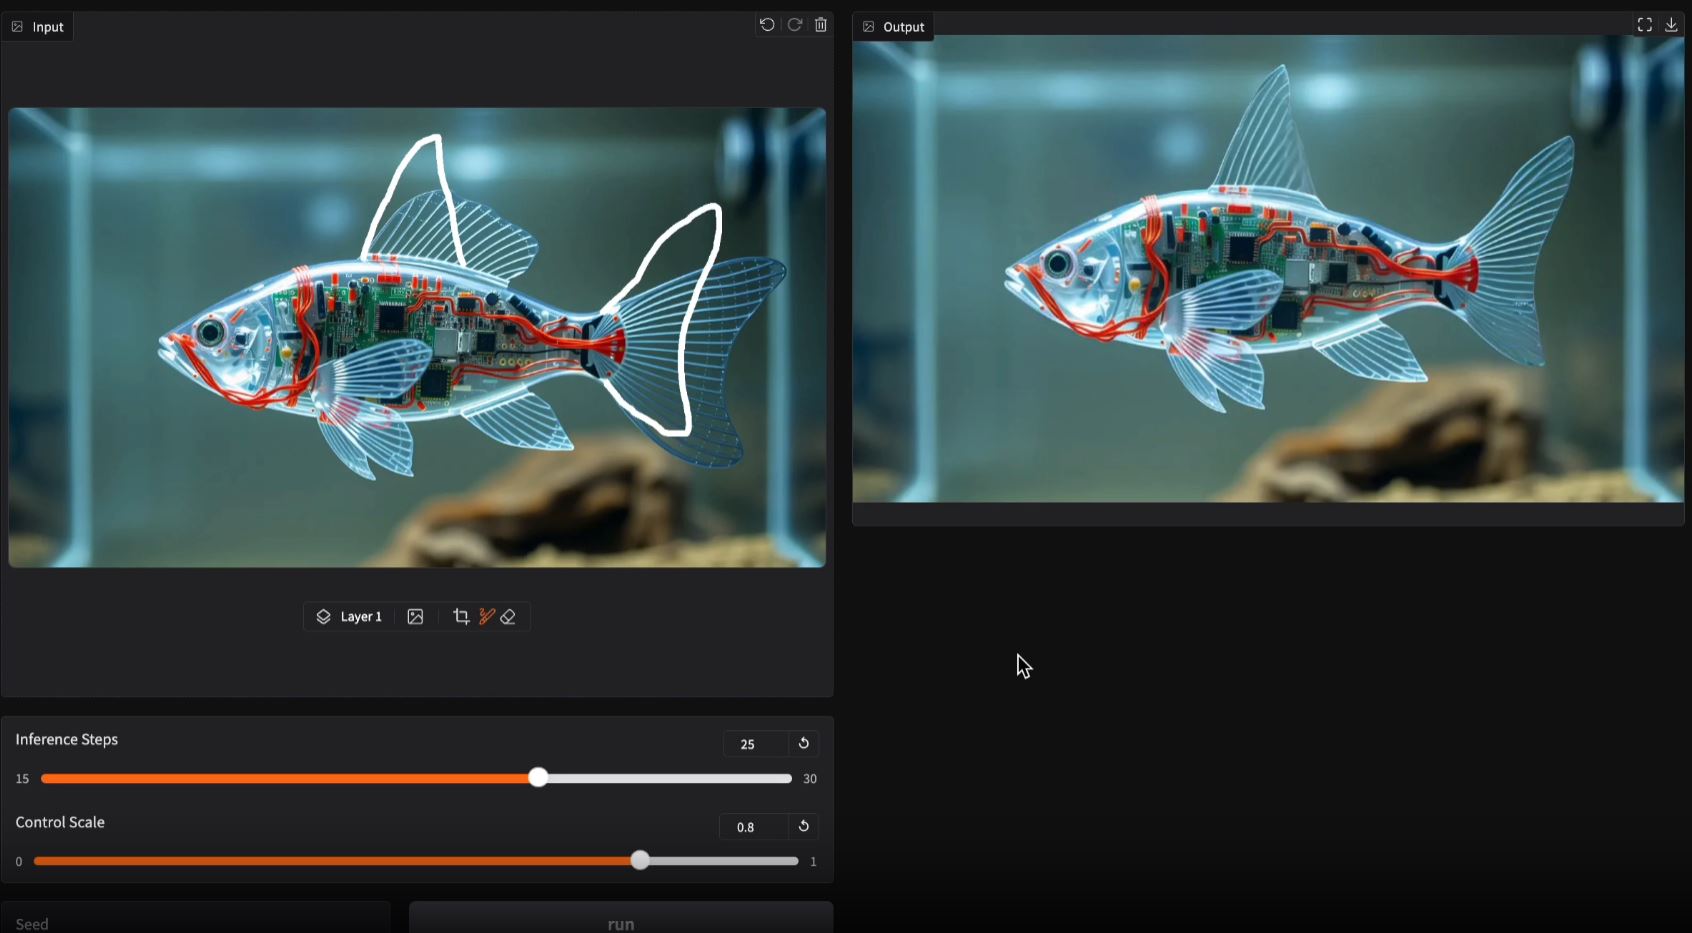This screenshot has height=933, width=1692.
Task: Click the Input panel label
Action: point(38,27)
